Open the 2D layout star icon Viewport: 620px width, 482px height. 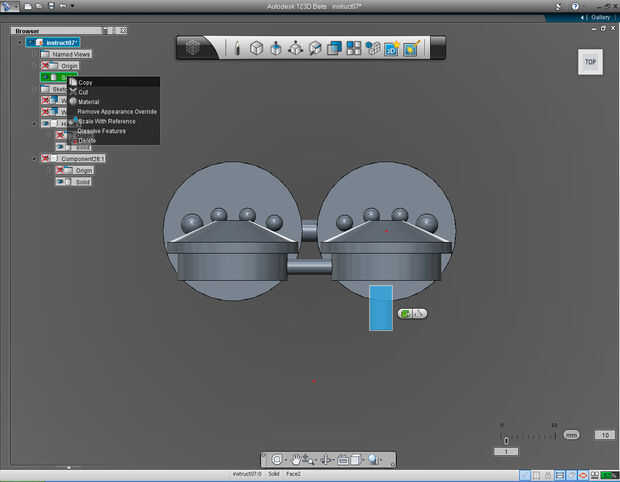click(x=392, y=48)
